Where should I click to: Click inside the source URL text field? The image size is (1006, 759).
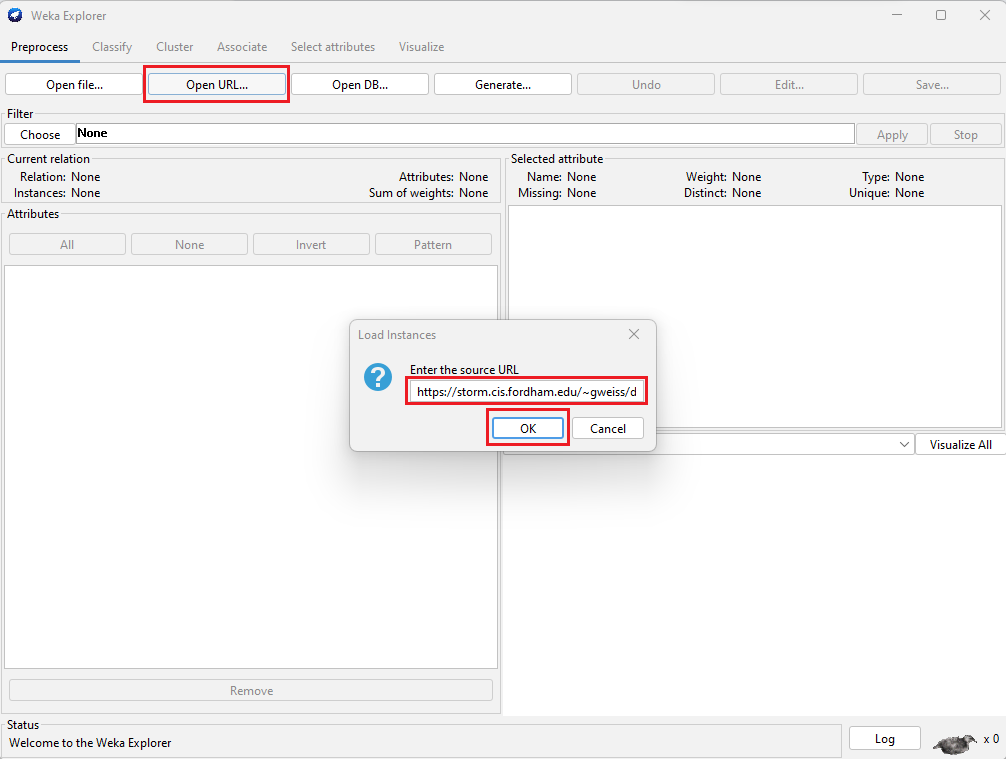(x=526, y=391)
